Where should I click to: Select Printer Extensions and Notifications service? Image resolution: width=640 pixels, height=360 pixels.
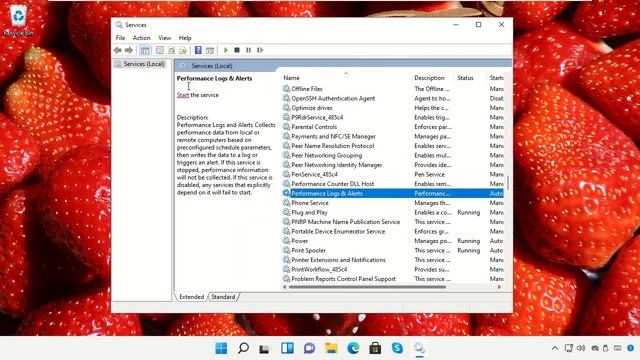[x=393, y=260]
